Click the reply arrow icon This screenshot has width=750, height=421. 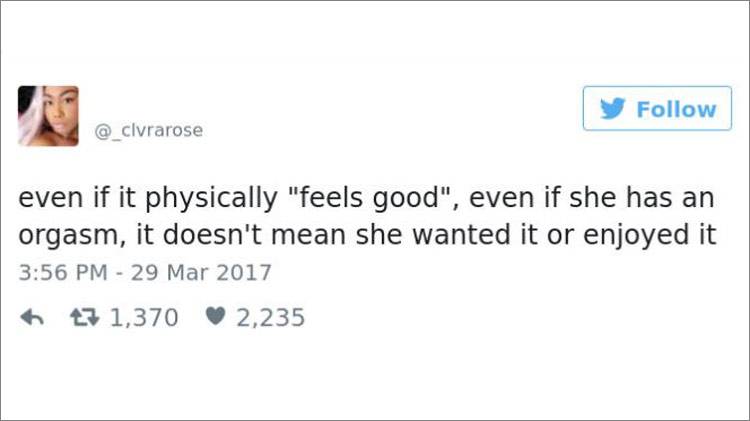click(31, 318)
